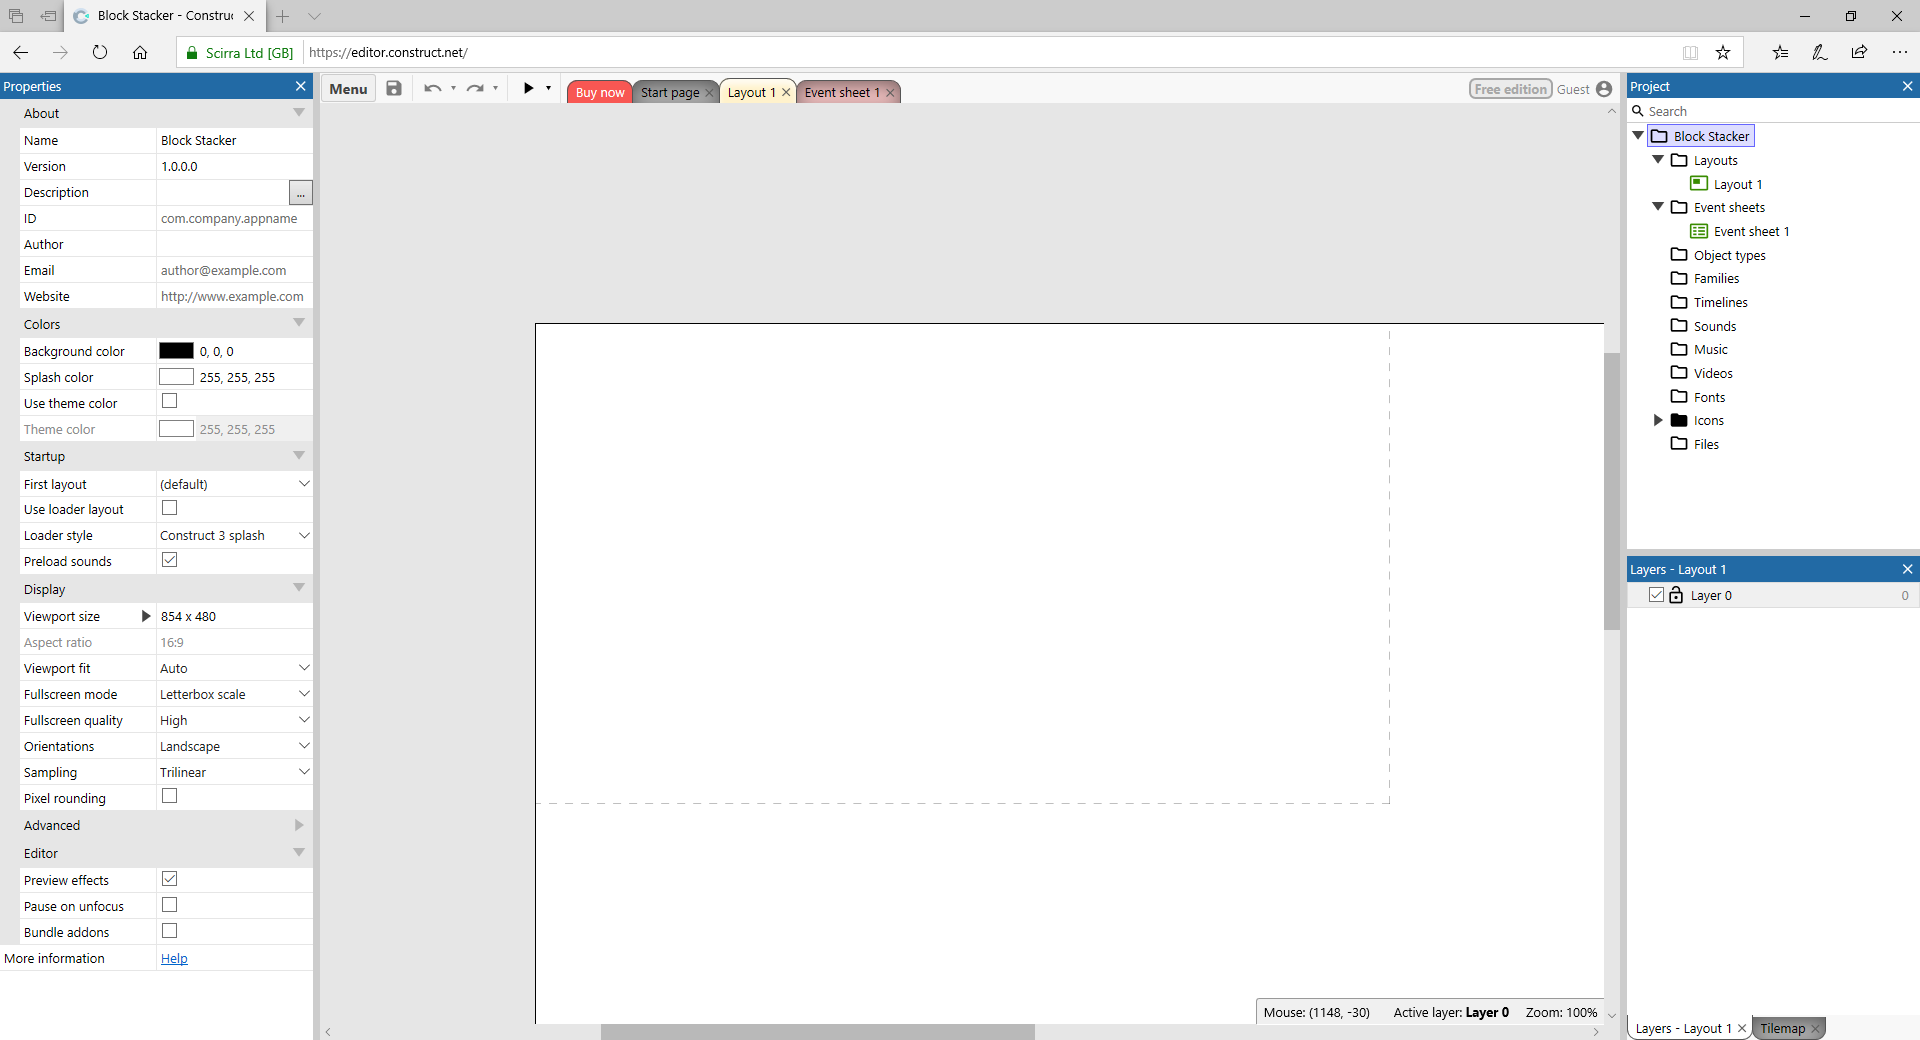Click the Background color swatch

click(176, 350)
